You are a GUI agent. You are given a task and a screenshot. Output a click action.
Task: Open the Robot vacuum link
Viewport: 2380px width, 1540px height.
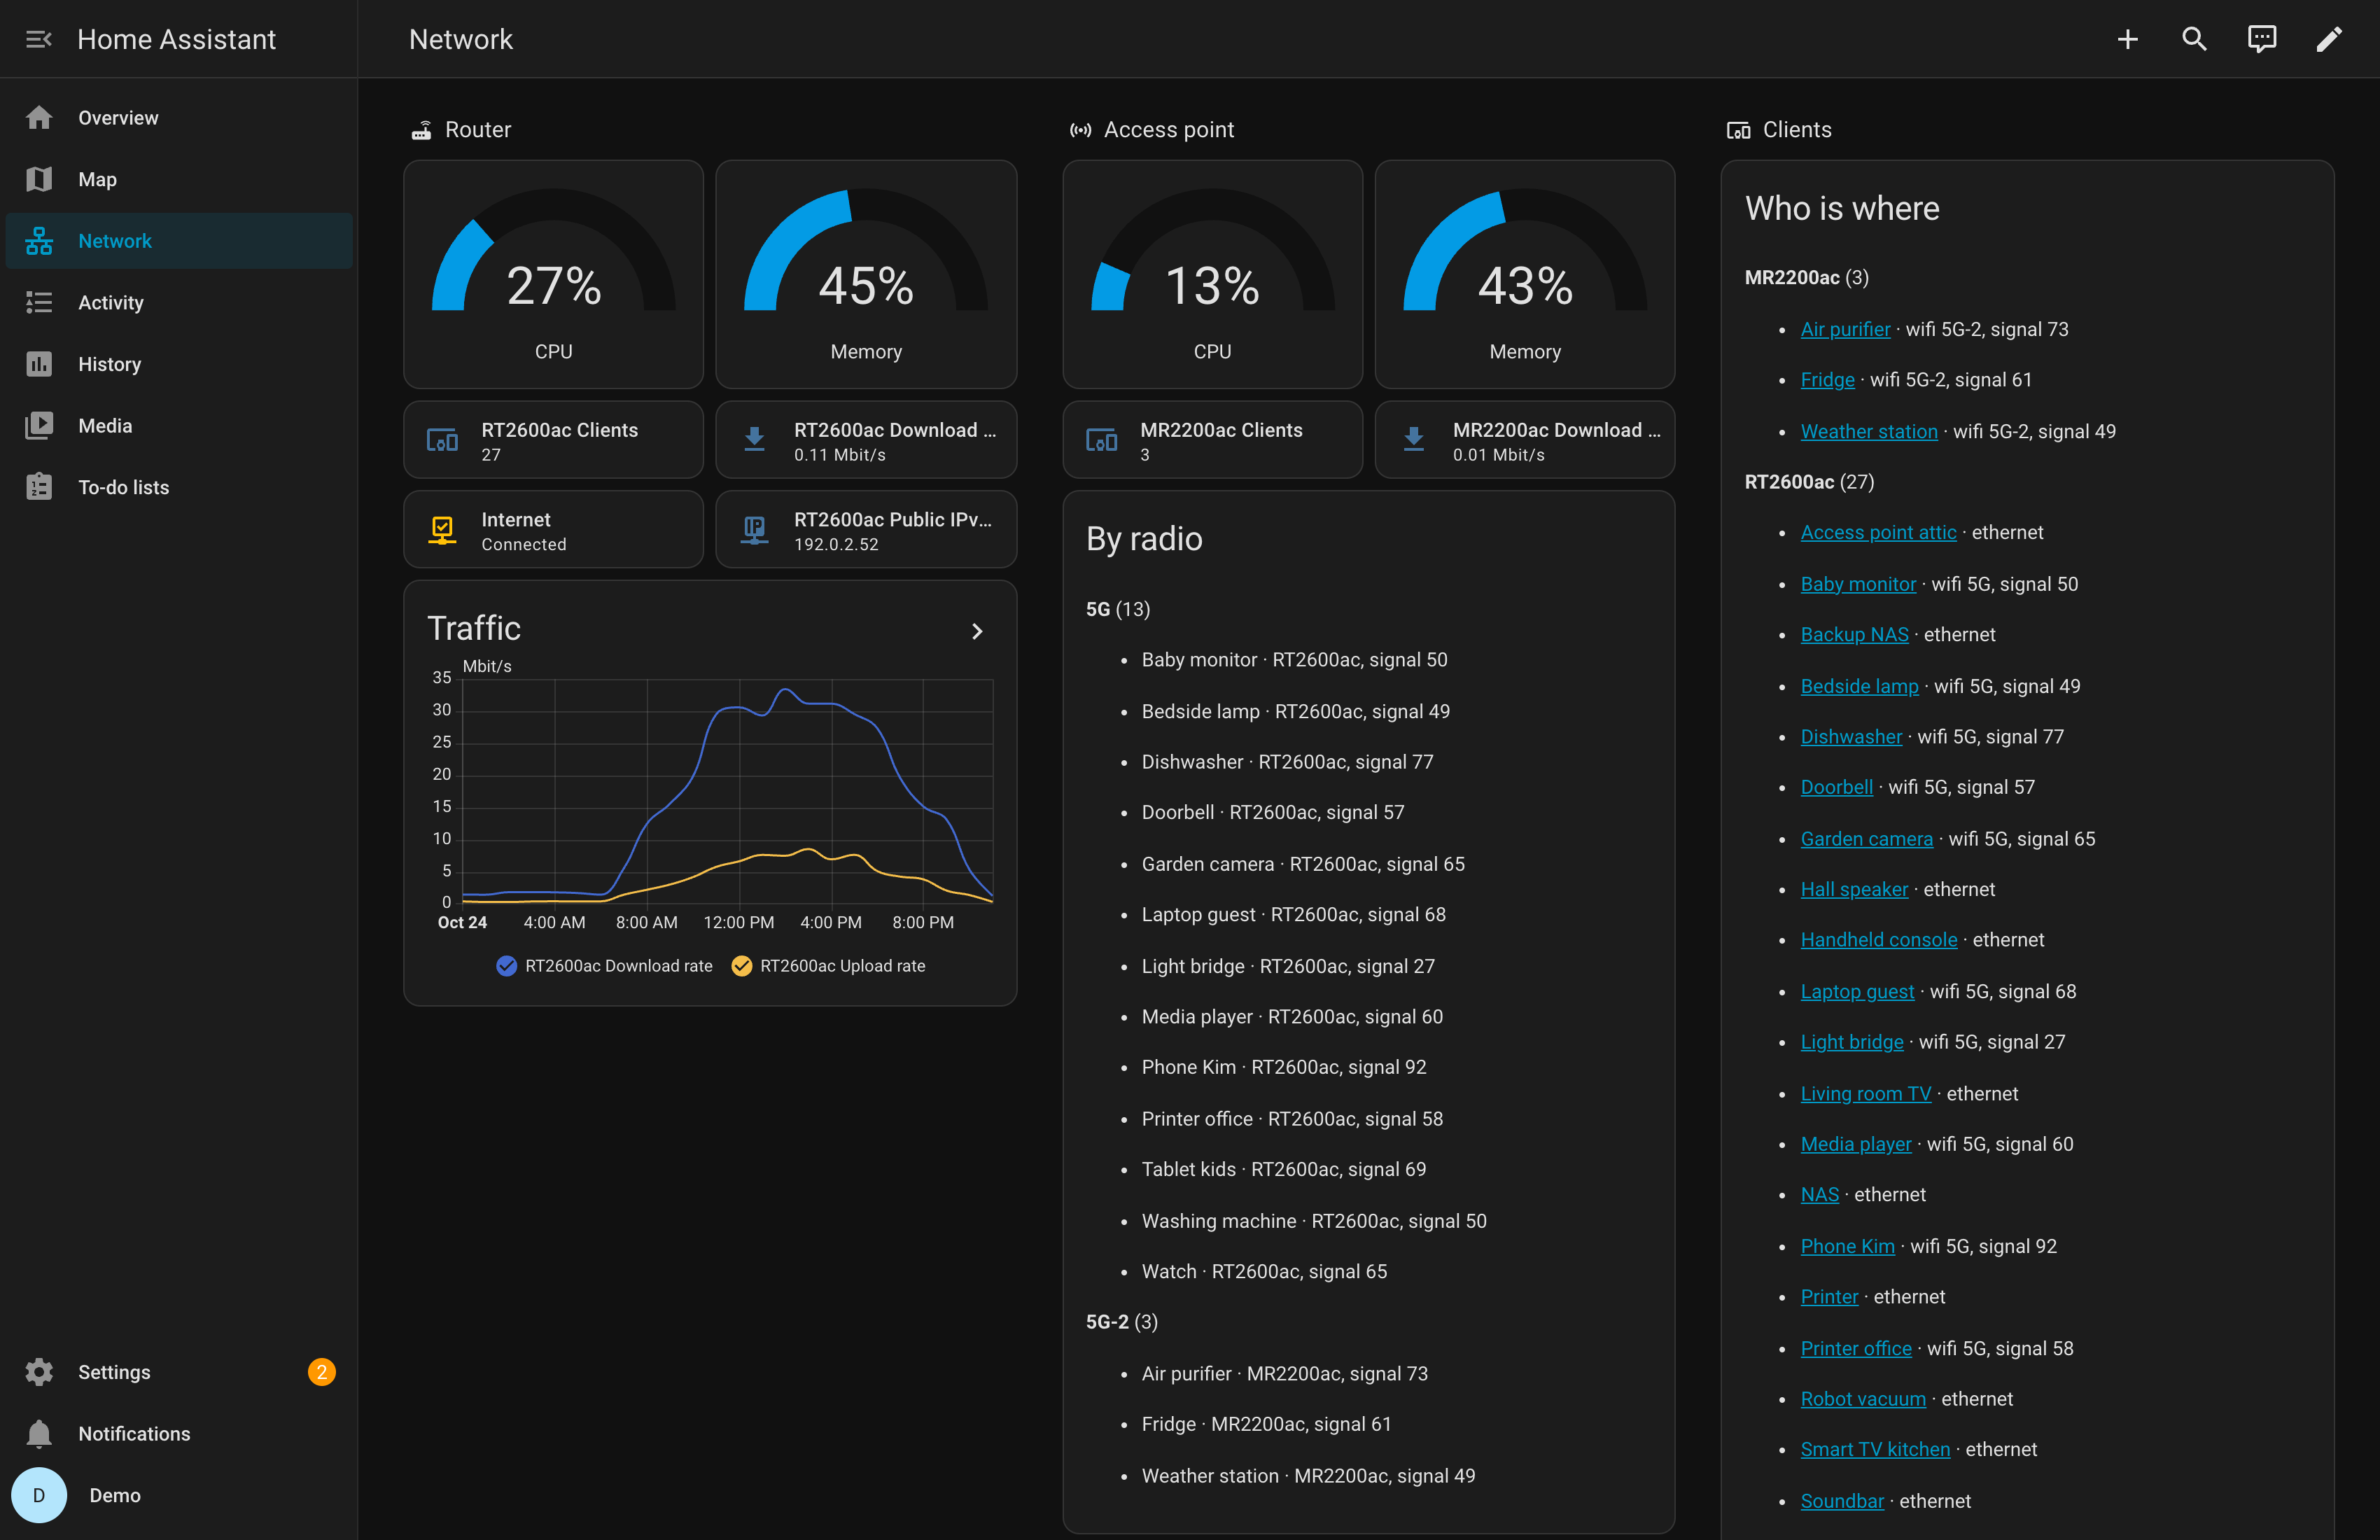tap(1863, 1399)
